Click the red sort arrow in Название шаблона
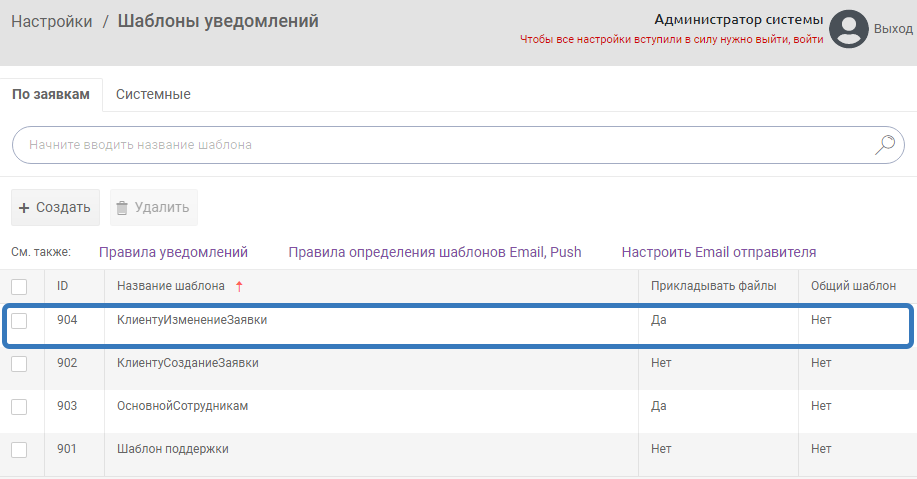Viewport: 917px width, 479px height. coord(239,286)
